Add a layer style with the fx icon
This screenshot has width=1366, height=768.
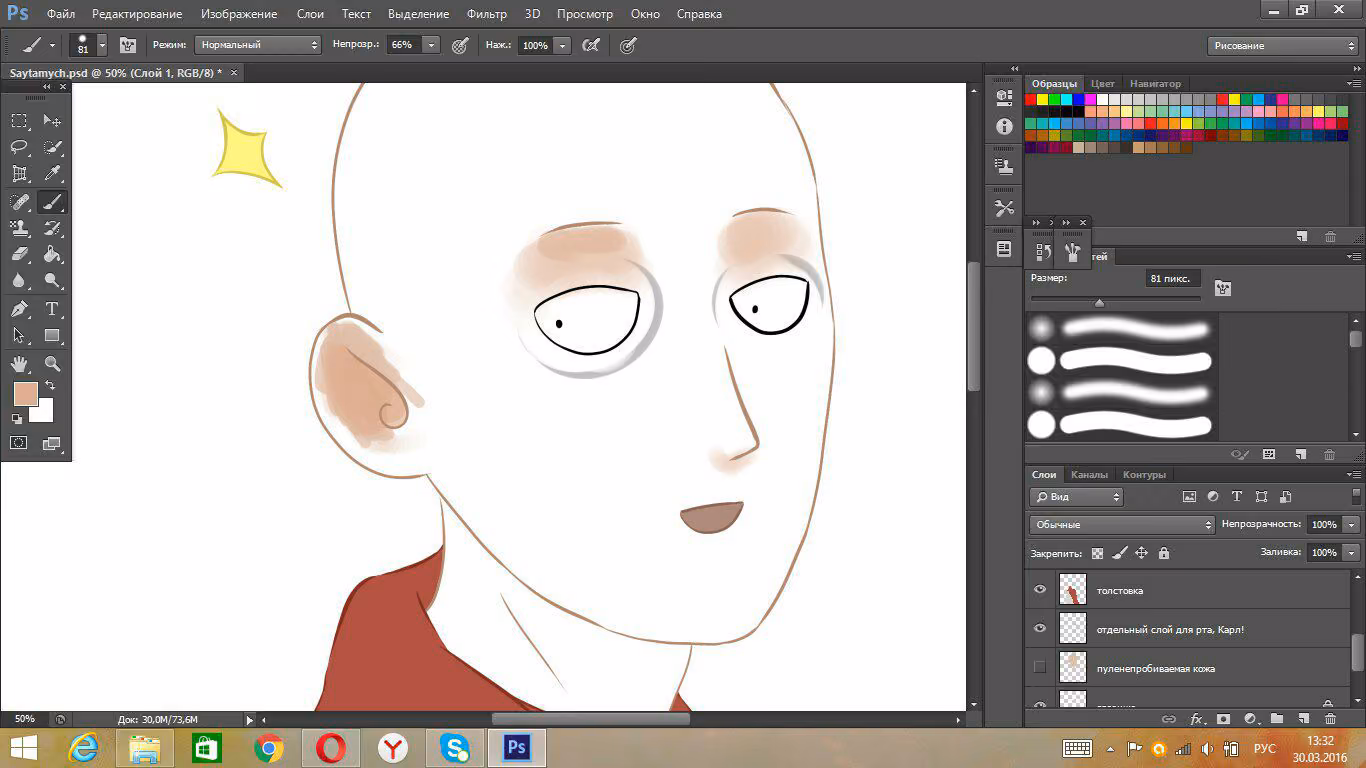coord(1196,719)
